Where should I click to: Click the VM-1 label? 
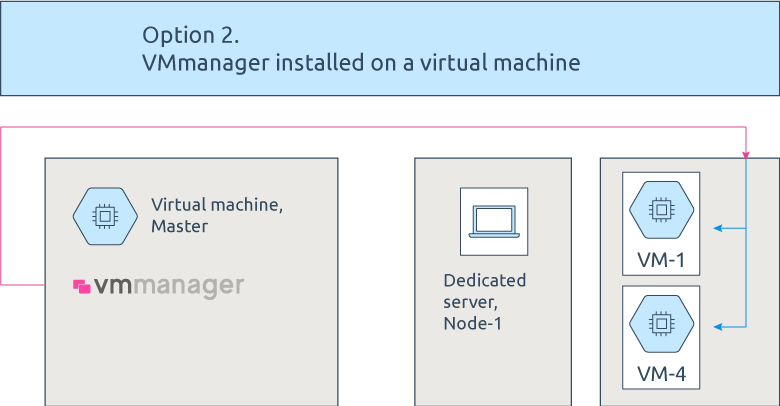point(661,260)
